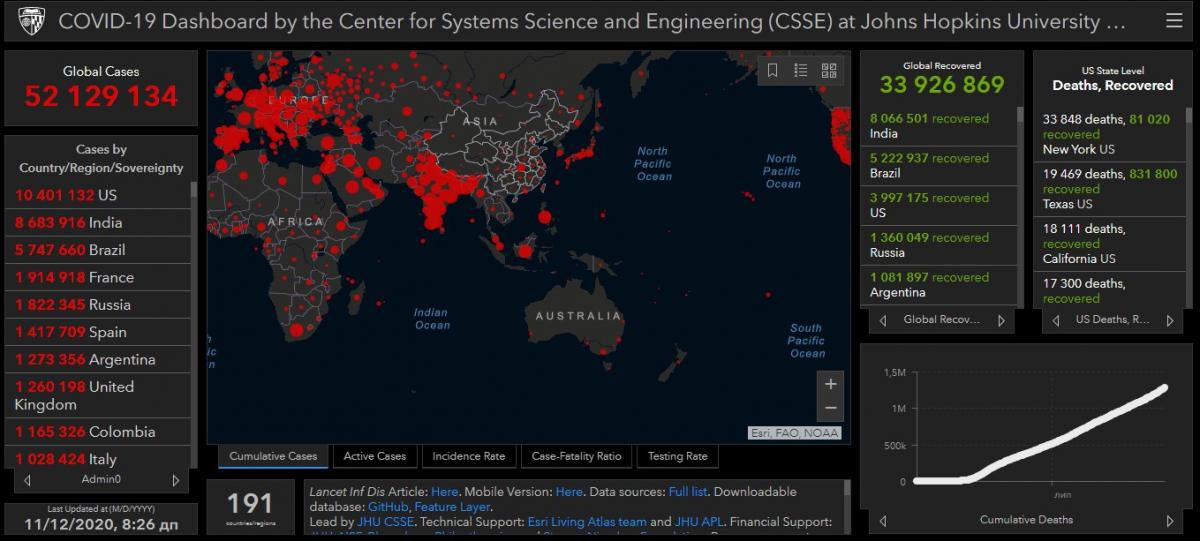Select France in cases list

pyautogui.click(x=98, y=277)
